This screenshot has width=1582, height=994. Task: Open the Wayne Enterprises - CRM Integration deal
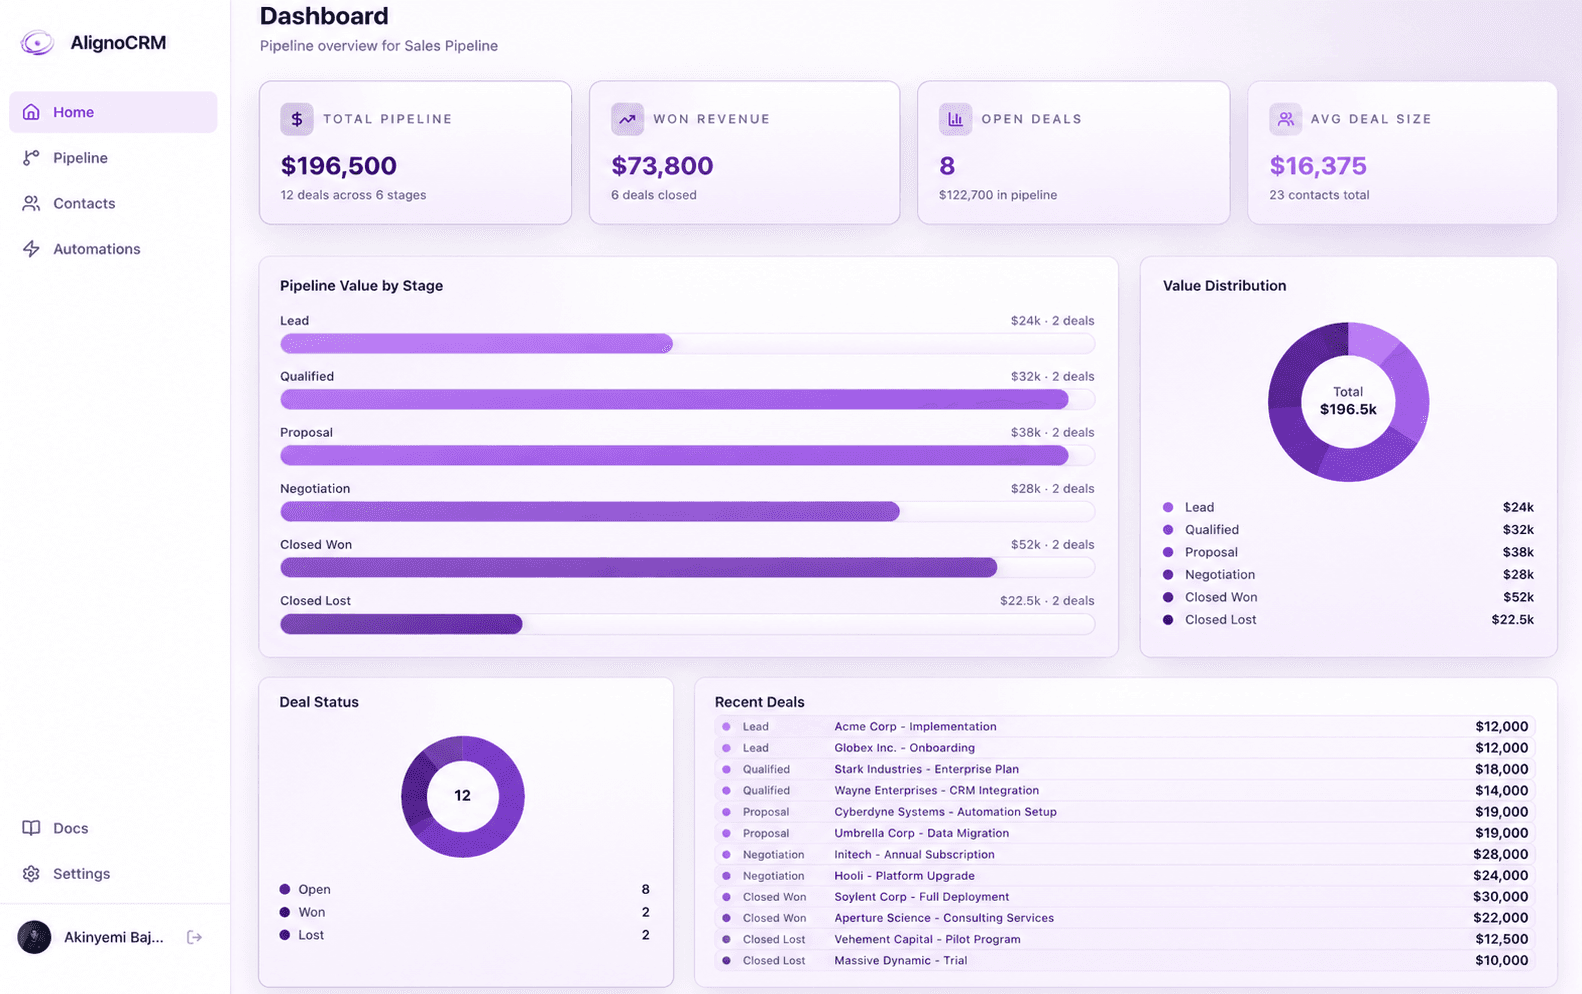1125,790
